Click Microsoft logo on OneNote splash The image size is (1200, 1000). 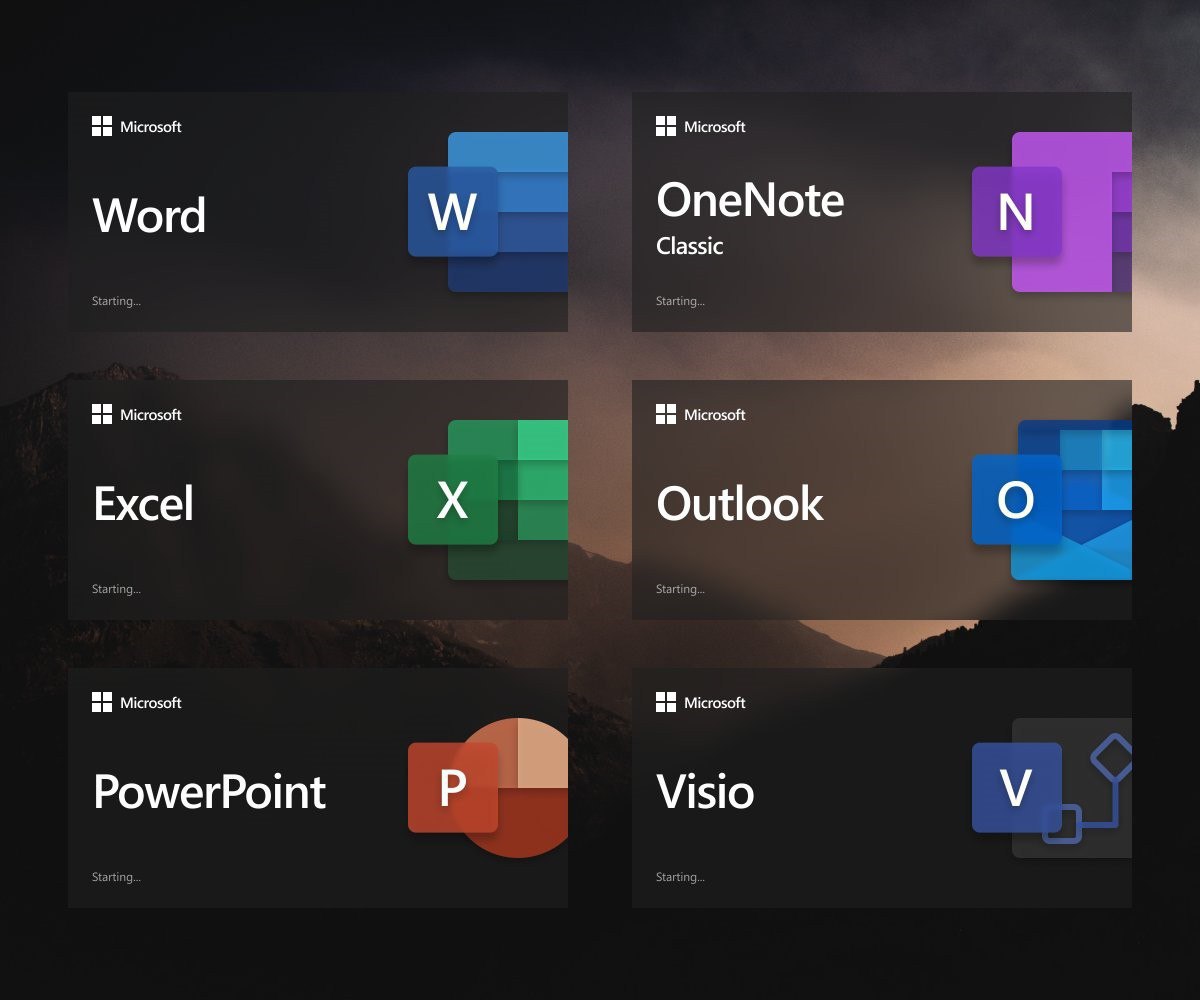(666, 126)
